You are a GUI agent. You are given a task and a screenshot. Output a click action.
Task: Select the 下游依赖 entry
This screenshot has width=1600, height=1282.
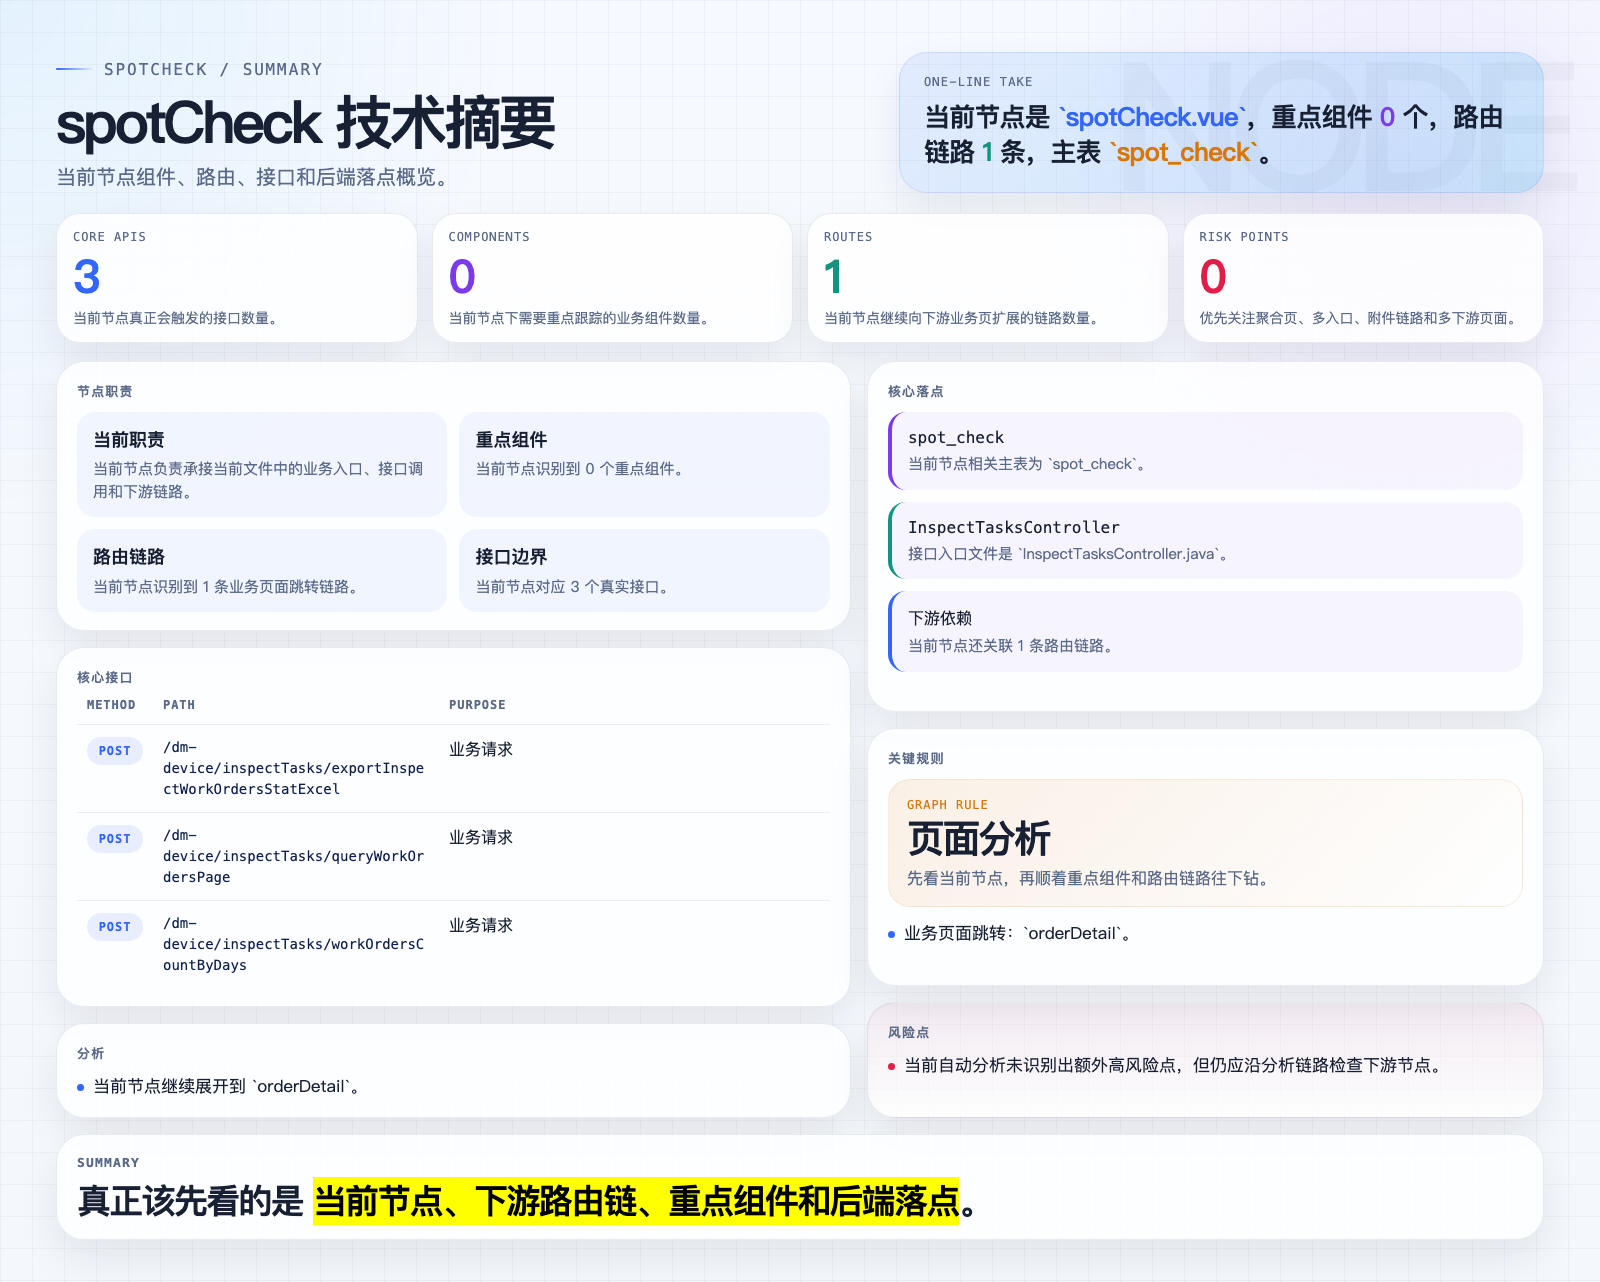tap(1205, 631)
